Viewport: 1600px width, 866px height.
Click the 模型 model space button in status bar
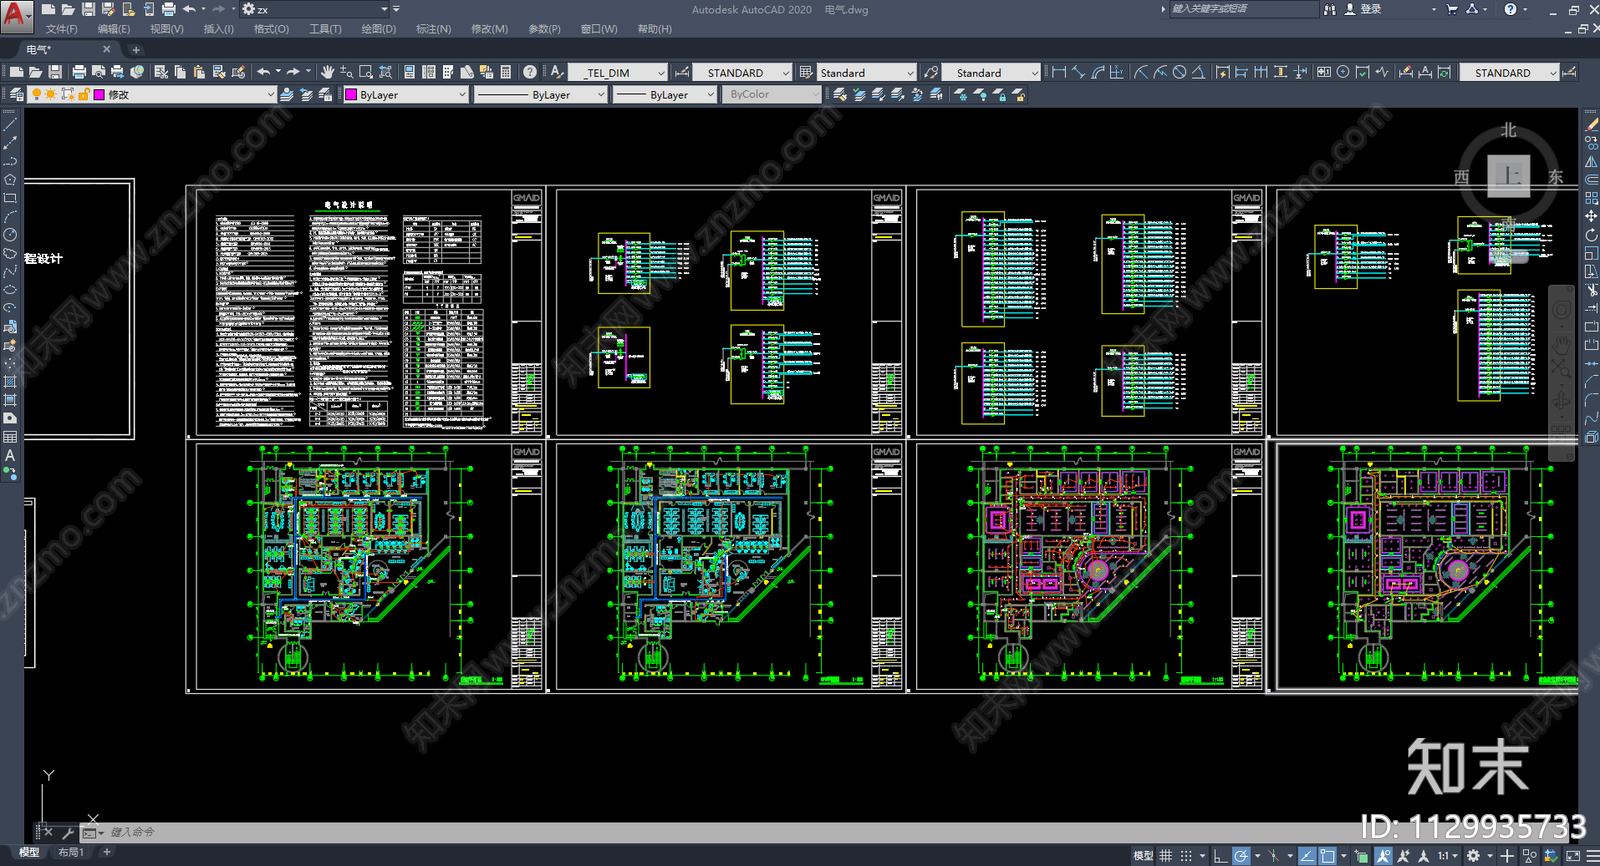pos(1143,856)
